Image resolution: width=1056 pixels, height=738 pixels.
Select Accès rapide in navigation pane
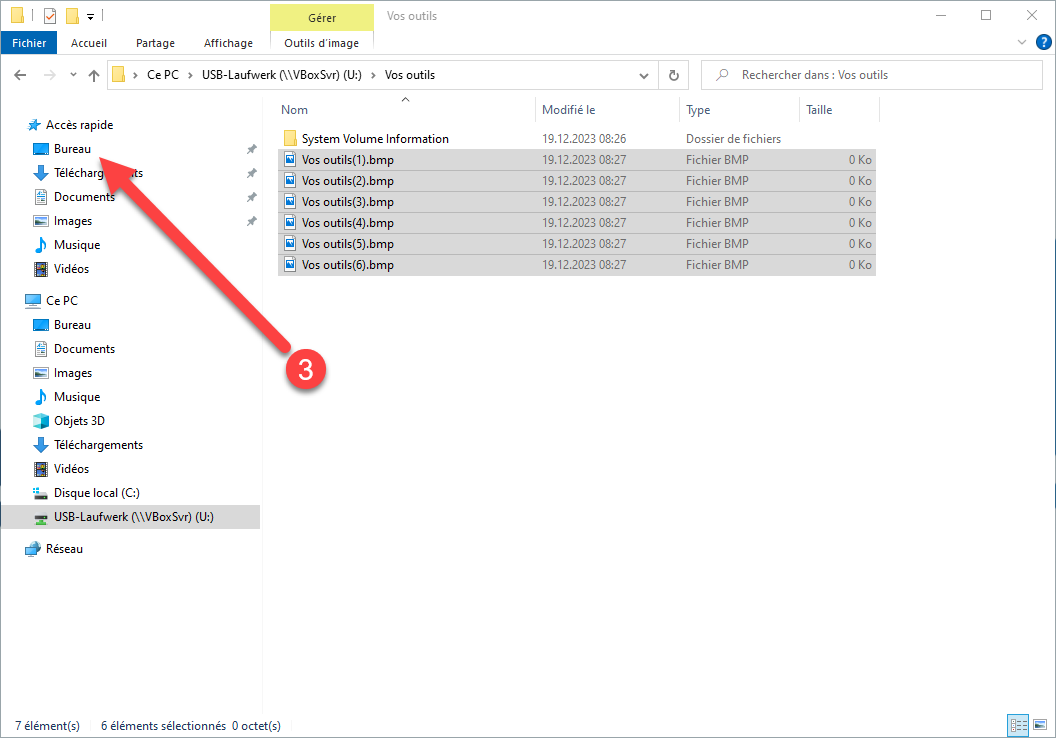pyautogui.click(x=79, y=125)
